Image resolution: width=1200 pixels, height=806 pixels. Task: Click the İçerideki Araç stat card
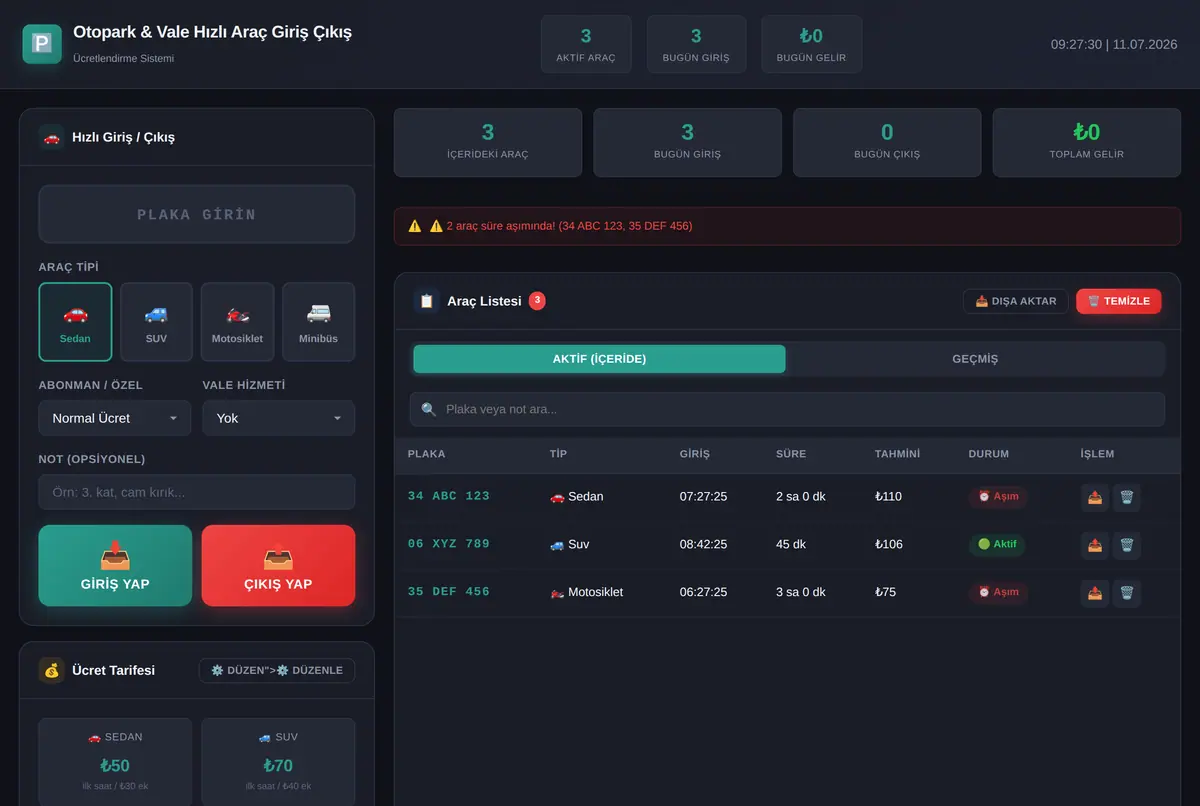(488, 142)
